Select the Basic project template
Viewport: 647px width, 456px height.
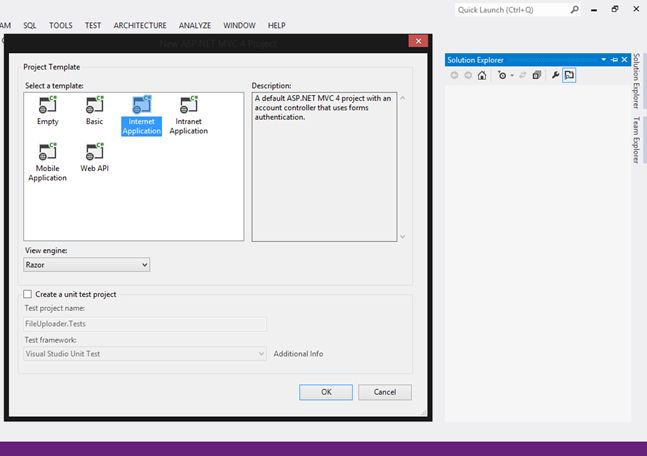tap(94, 110)
